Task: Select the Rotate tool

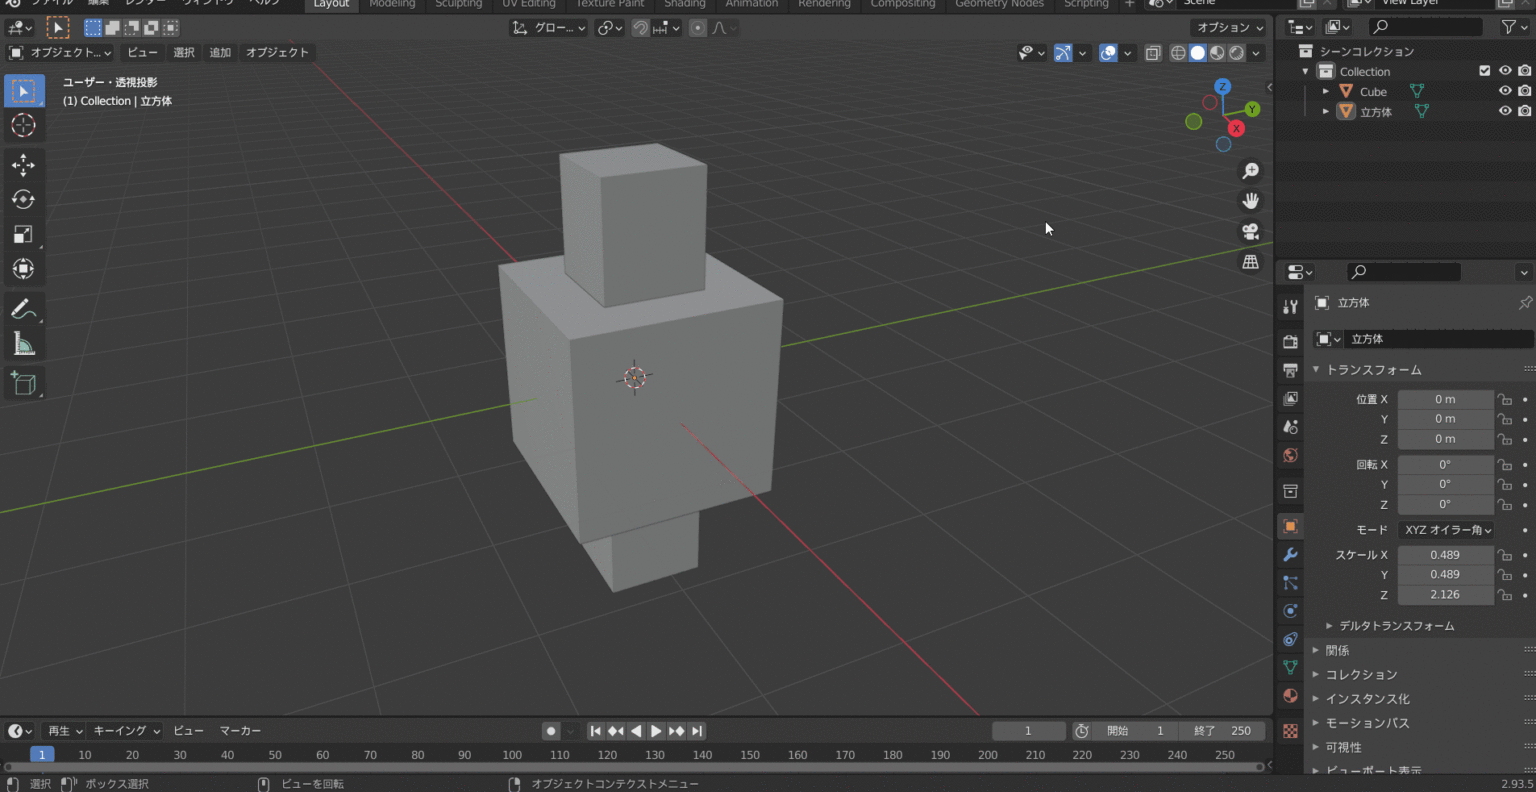Action: coord(23,200)
